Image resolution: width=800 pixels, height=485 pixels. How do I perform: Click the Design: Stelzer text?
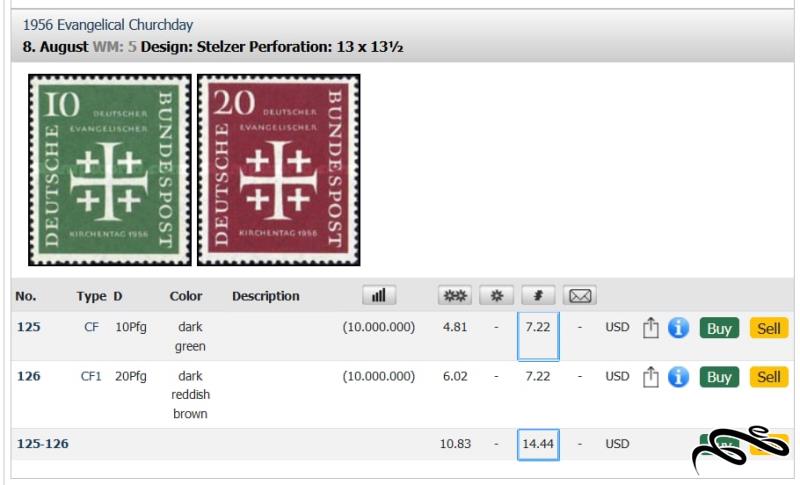pyautogui.click(x=193, y=47)
